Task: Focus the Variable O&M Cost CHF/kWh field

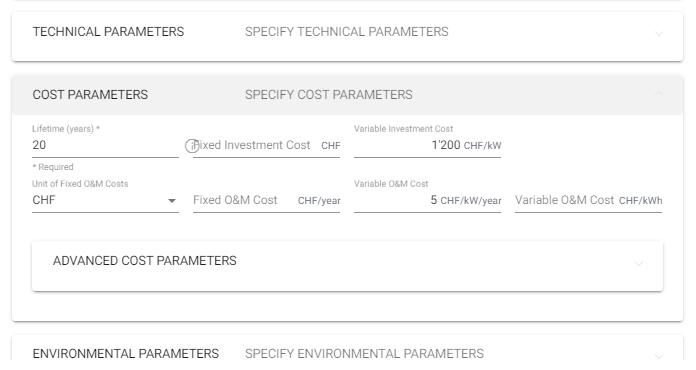Action: (588, 201)
